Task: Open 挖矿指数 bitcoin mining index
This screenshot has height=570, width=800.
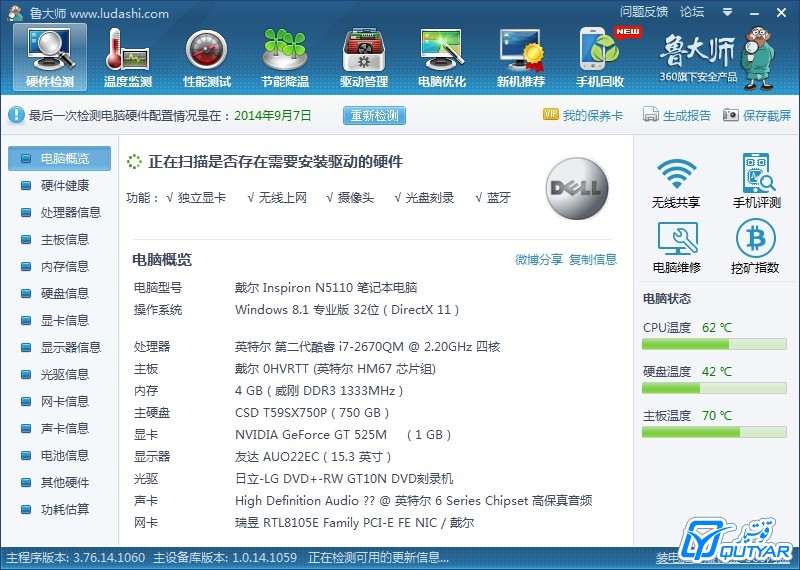Action: click(755, 247)
